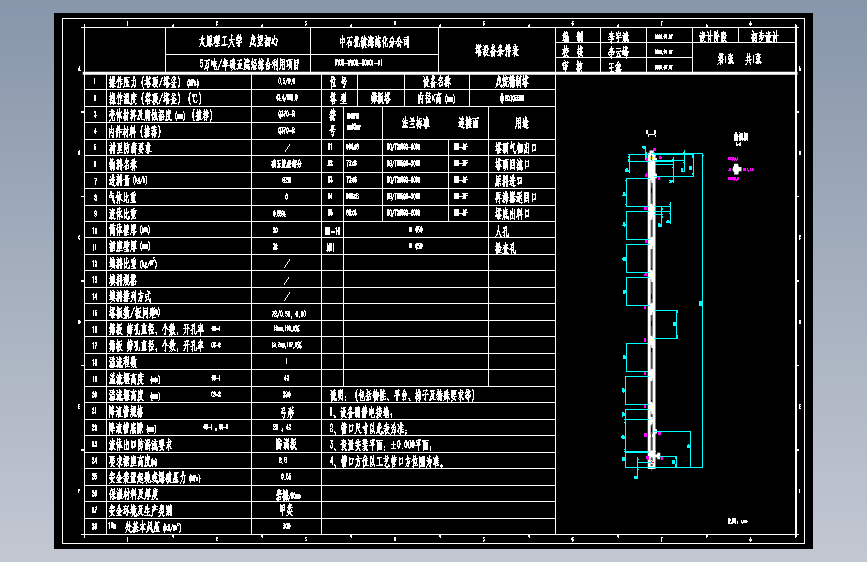
Task: Select row 22 降液管底隙 label
Action: tap(132, 428)
